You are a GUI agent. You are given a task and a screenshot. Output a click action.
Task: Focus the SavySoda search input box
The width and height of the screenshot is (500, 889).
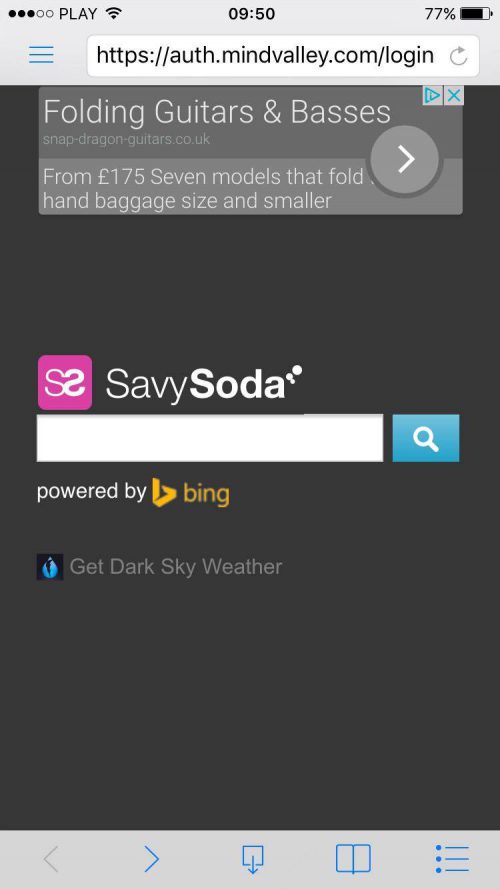pyautogui.click(x=210, y=438)
